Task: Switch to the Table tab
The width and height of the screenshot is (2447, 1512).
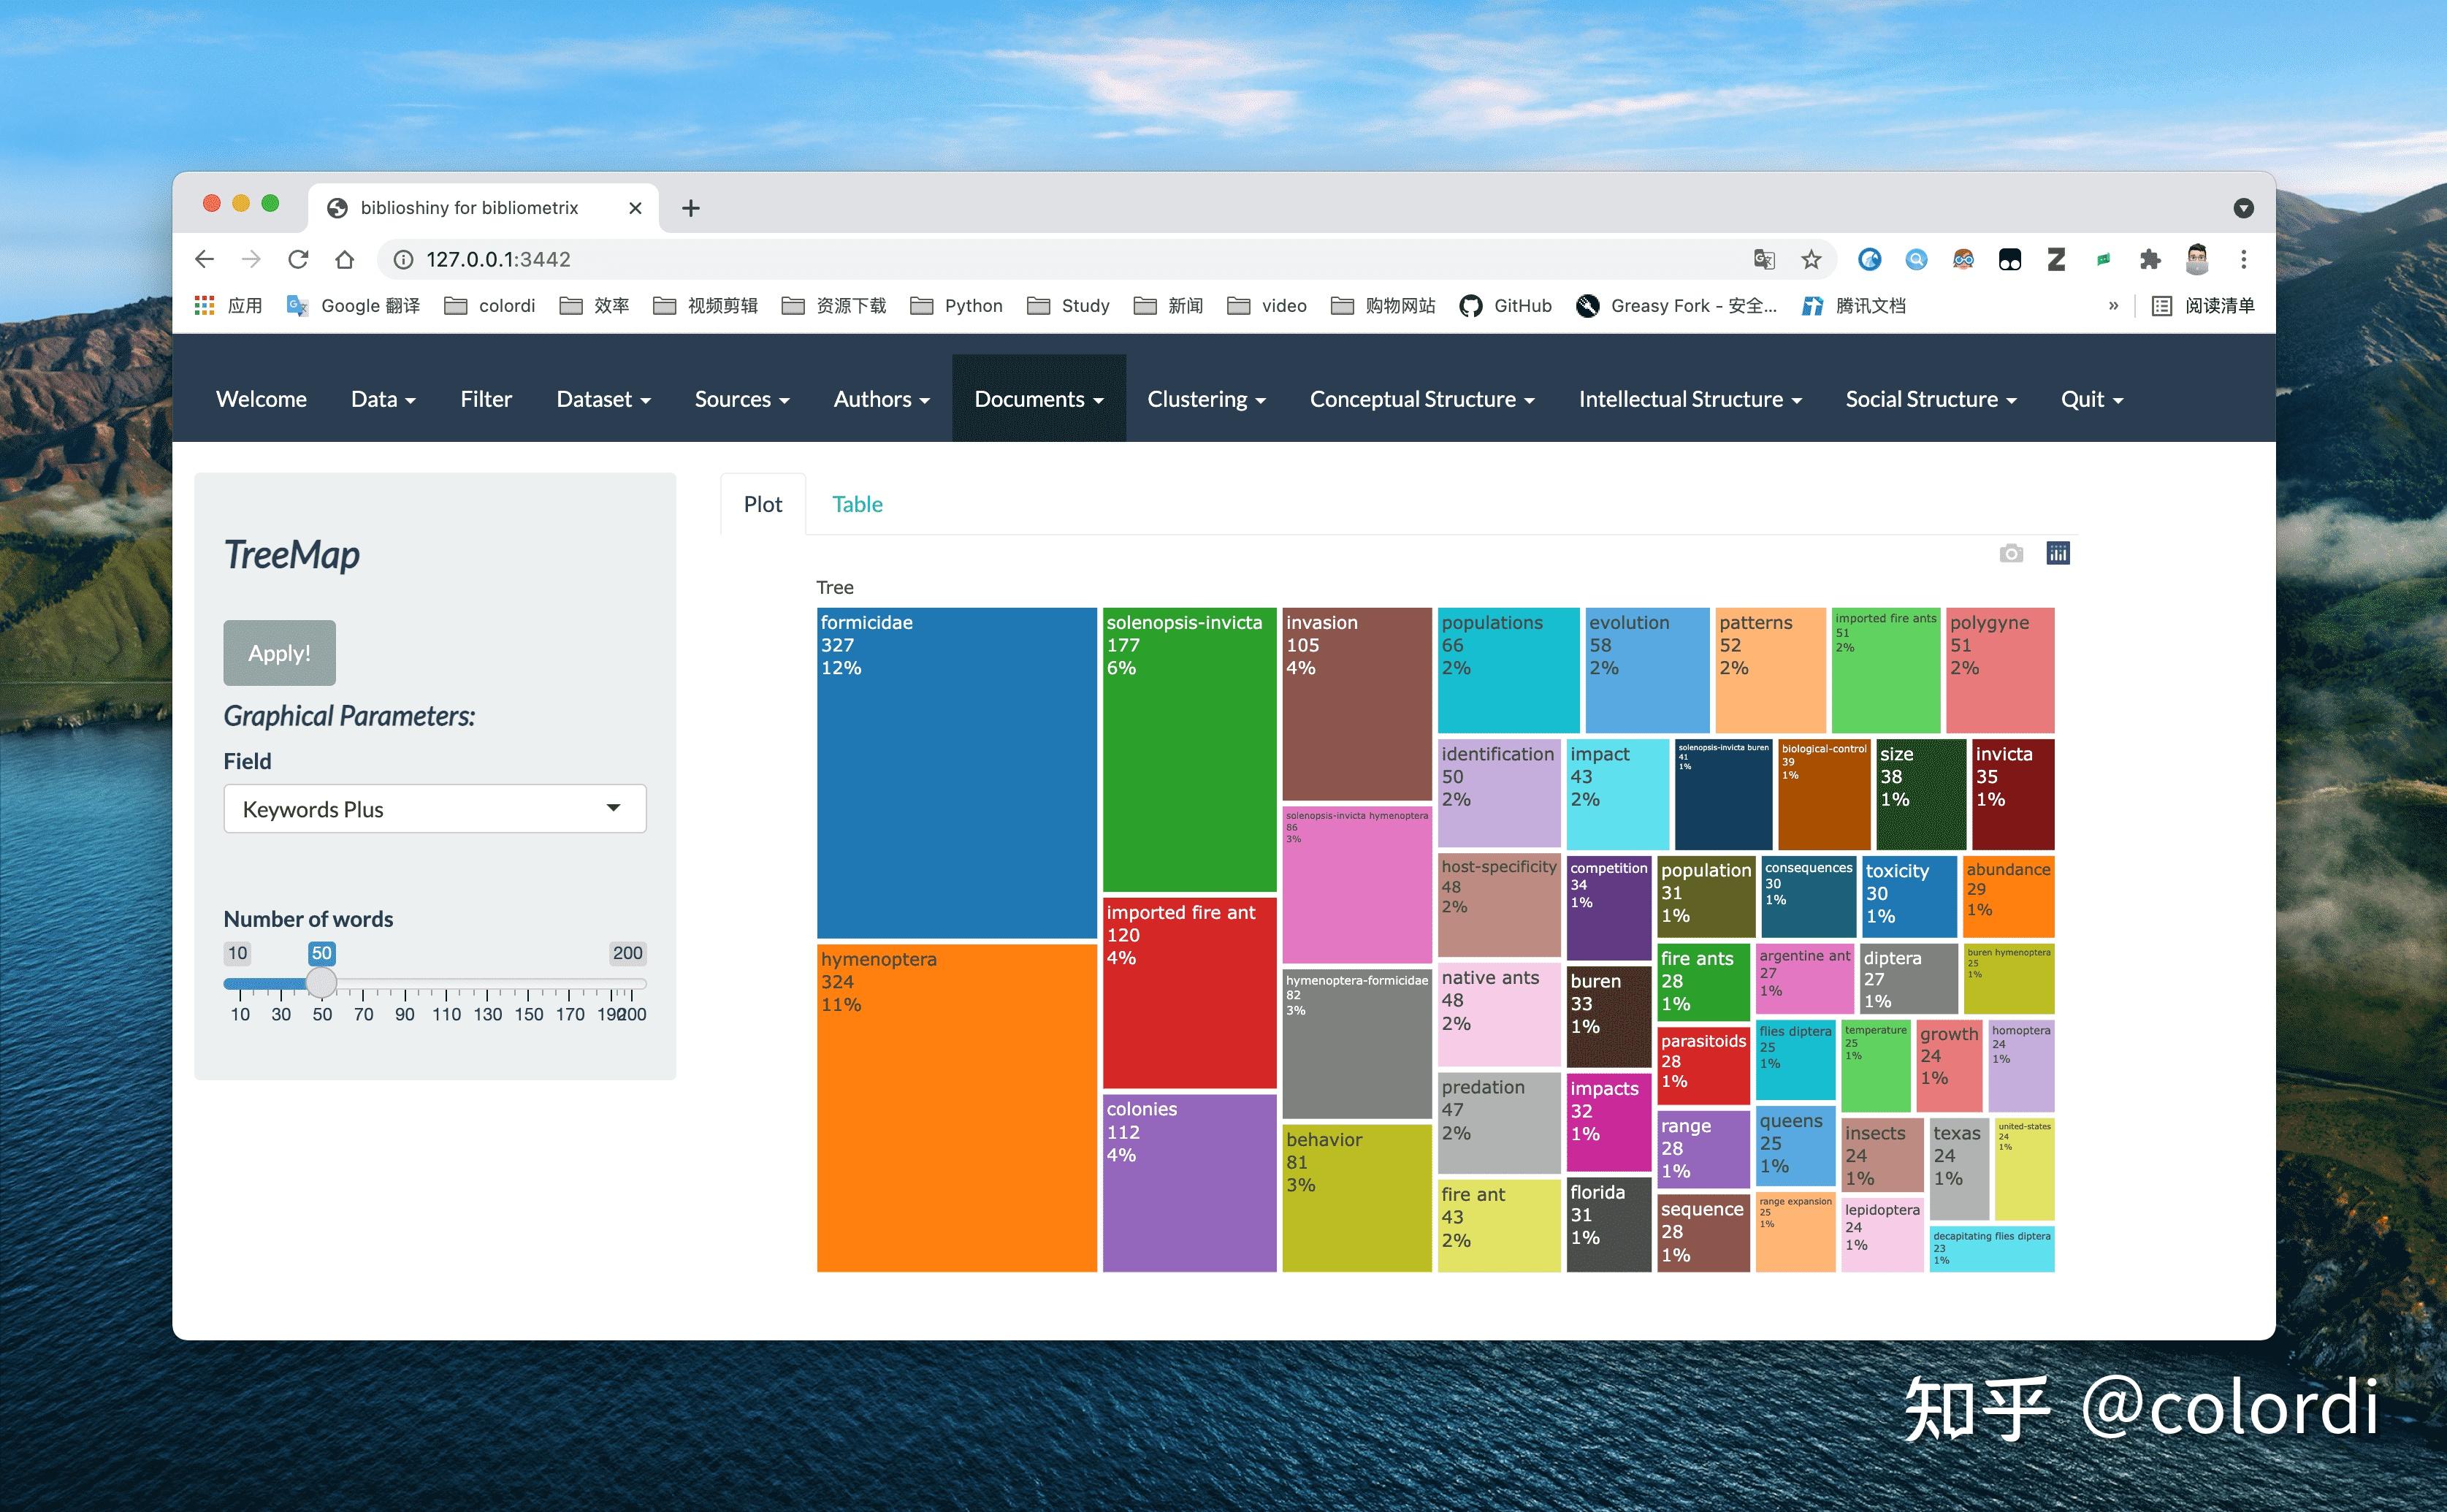Action: (857, 504)
